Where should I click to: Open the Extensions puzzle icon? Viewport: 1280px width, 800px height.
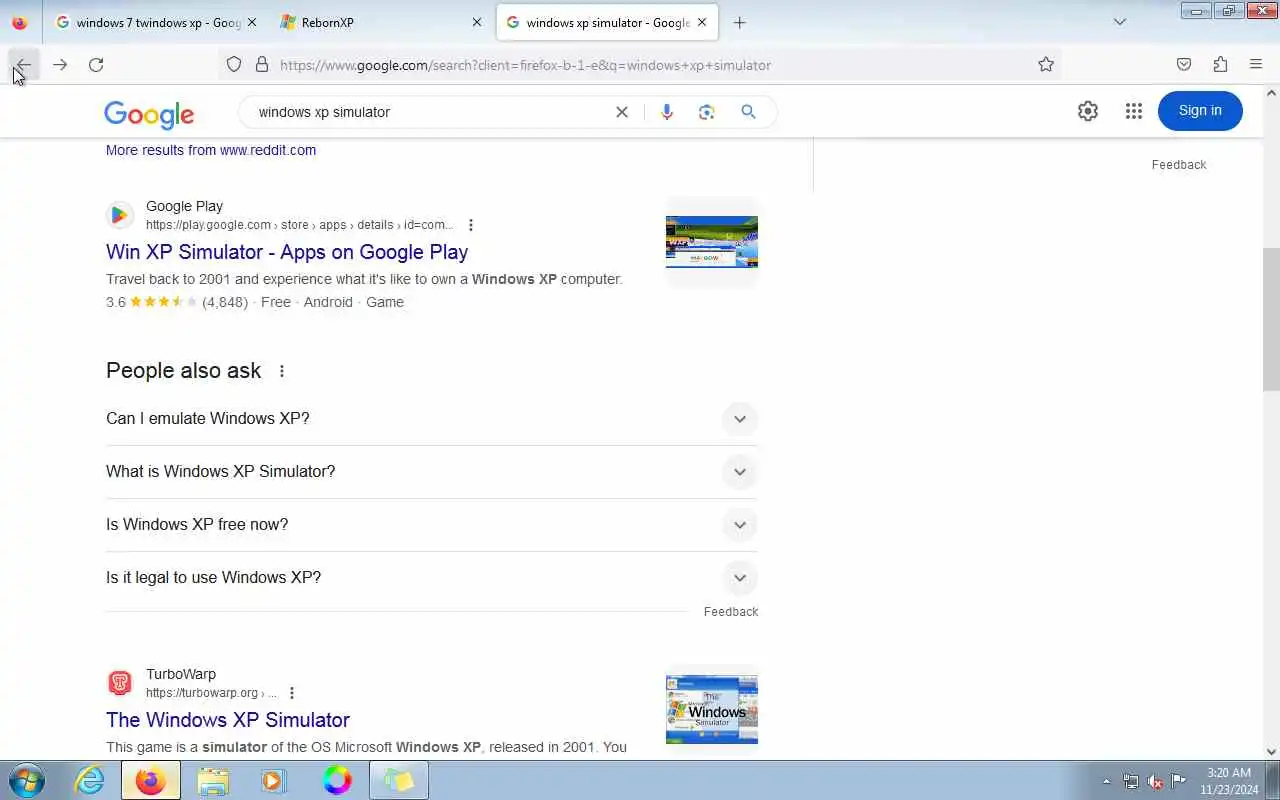tap(1220, 65)
